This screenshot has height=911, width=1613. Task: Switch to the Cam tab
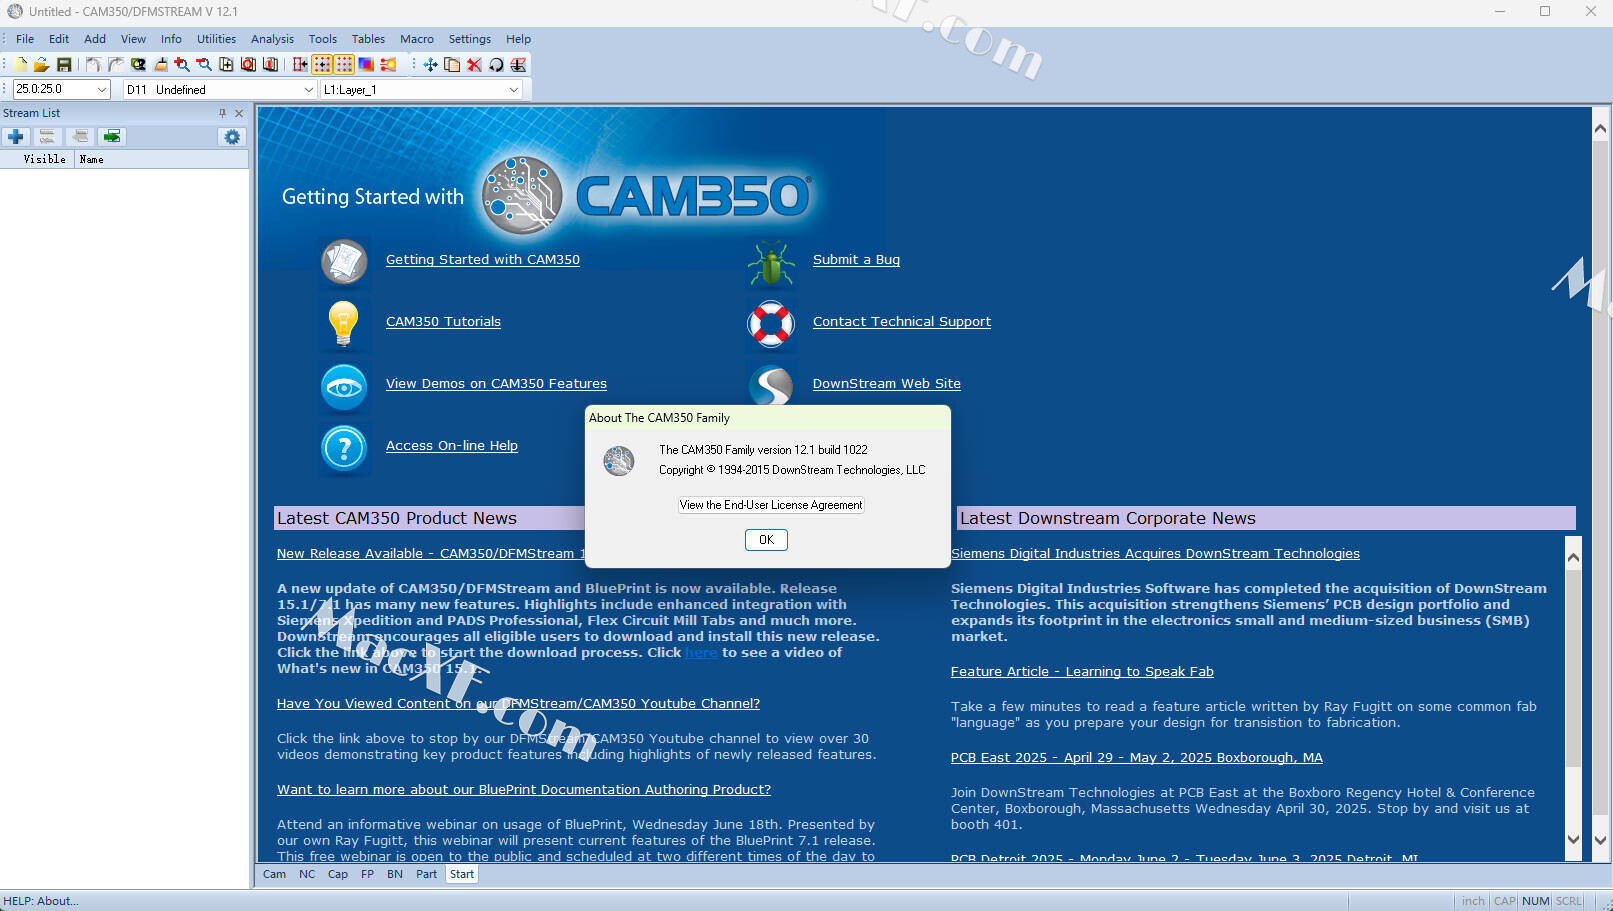[x=274, y=874]
